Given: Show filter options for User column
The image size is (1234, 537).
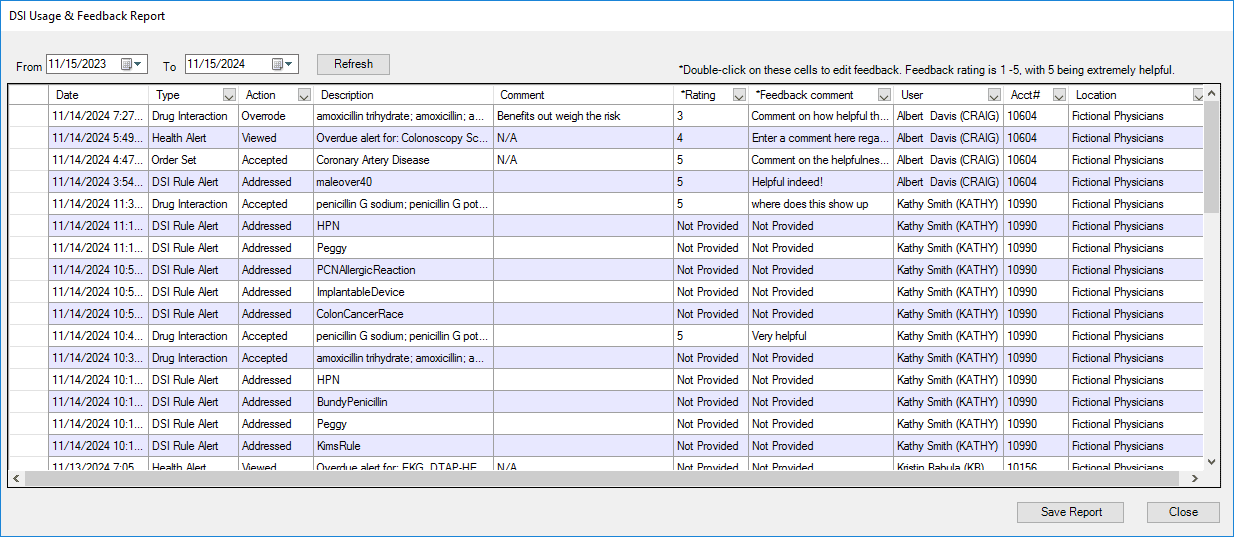Looking at the screenshot, I should pos(994,95).
